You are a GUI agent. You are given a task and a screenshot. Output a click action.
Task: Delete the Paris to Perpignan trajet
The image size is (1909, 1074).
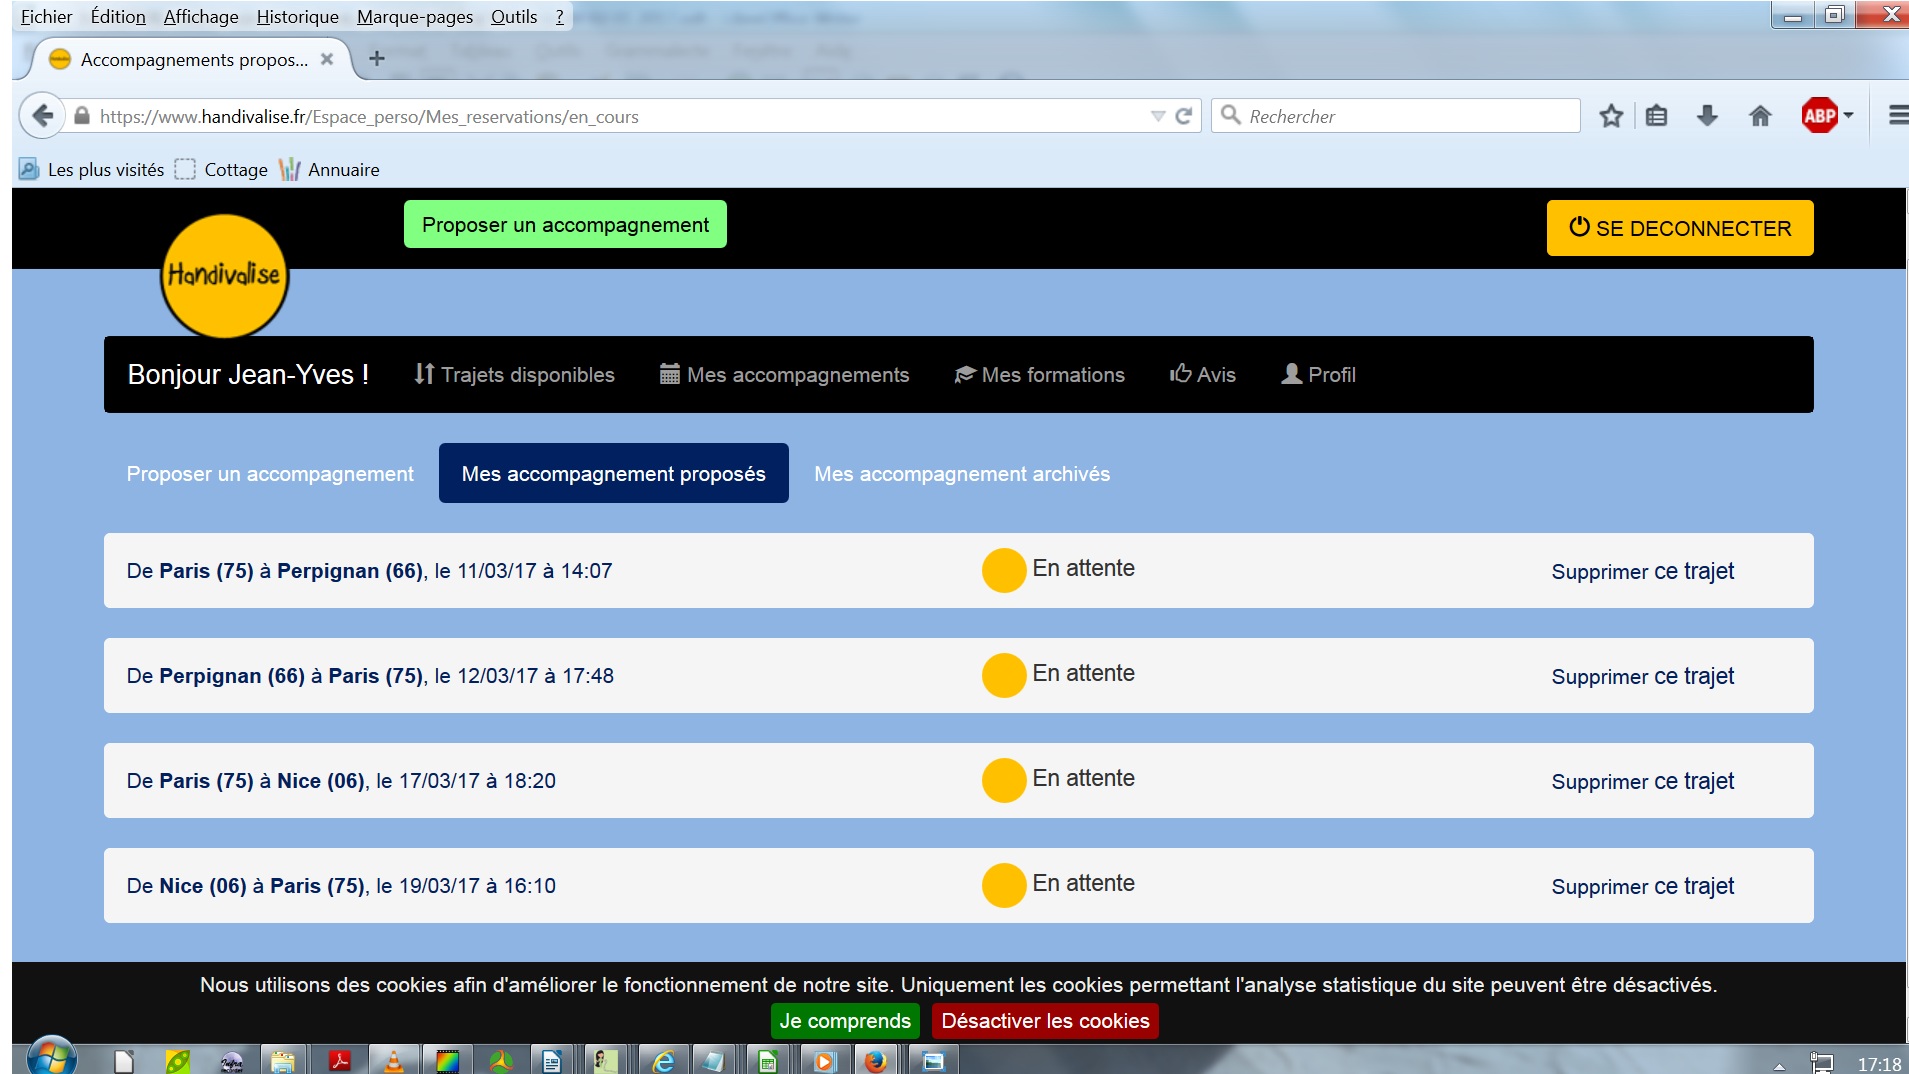pos(1642,571)
